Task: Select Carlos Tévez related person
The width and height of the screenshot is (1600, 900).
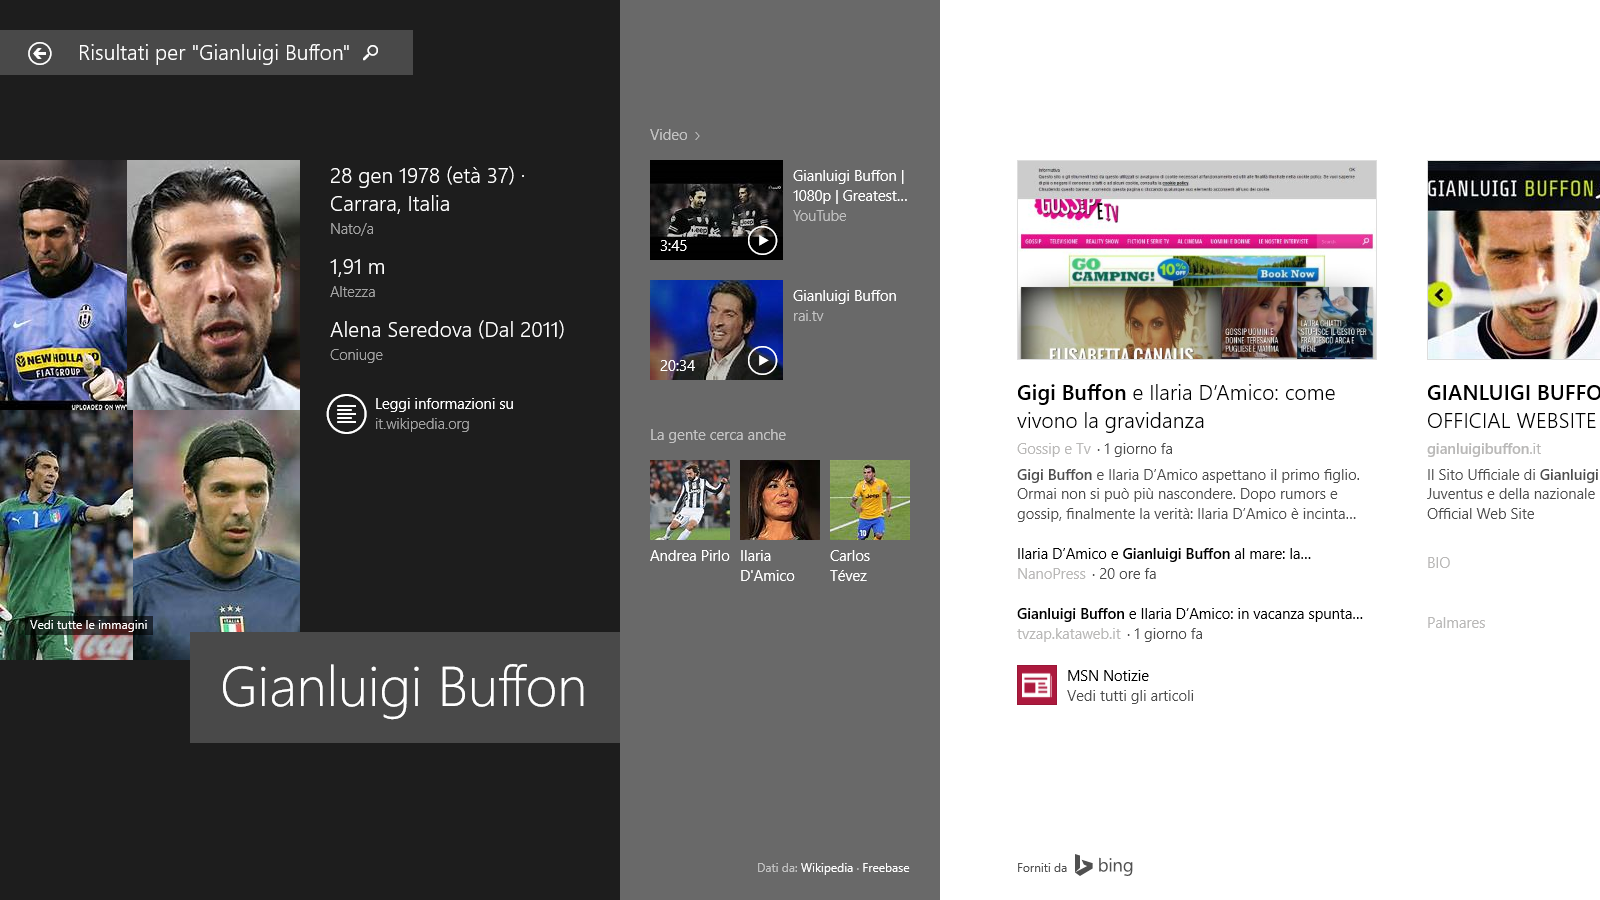Action: pyautogui.click(x=870, y=522)
